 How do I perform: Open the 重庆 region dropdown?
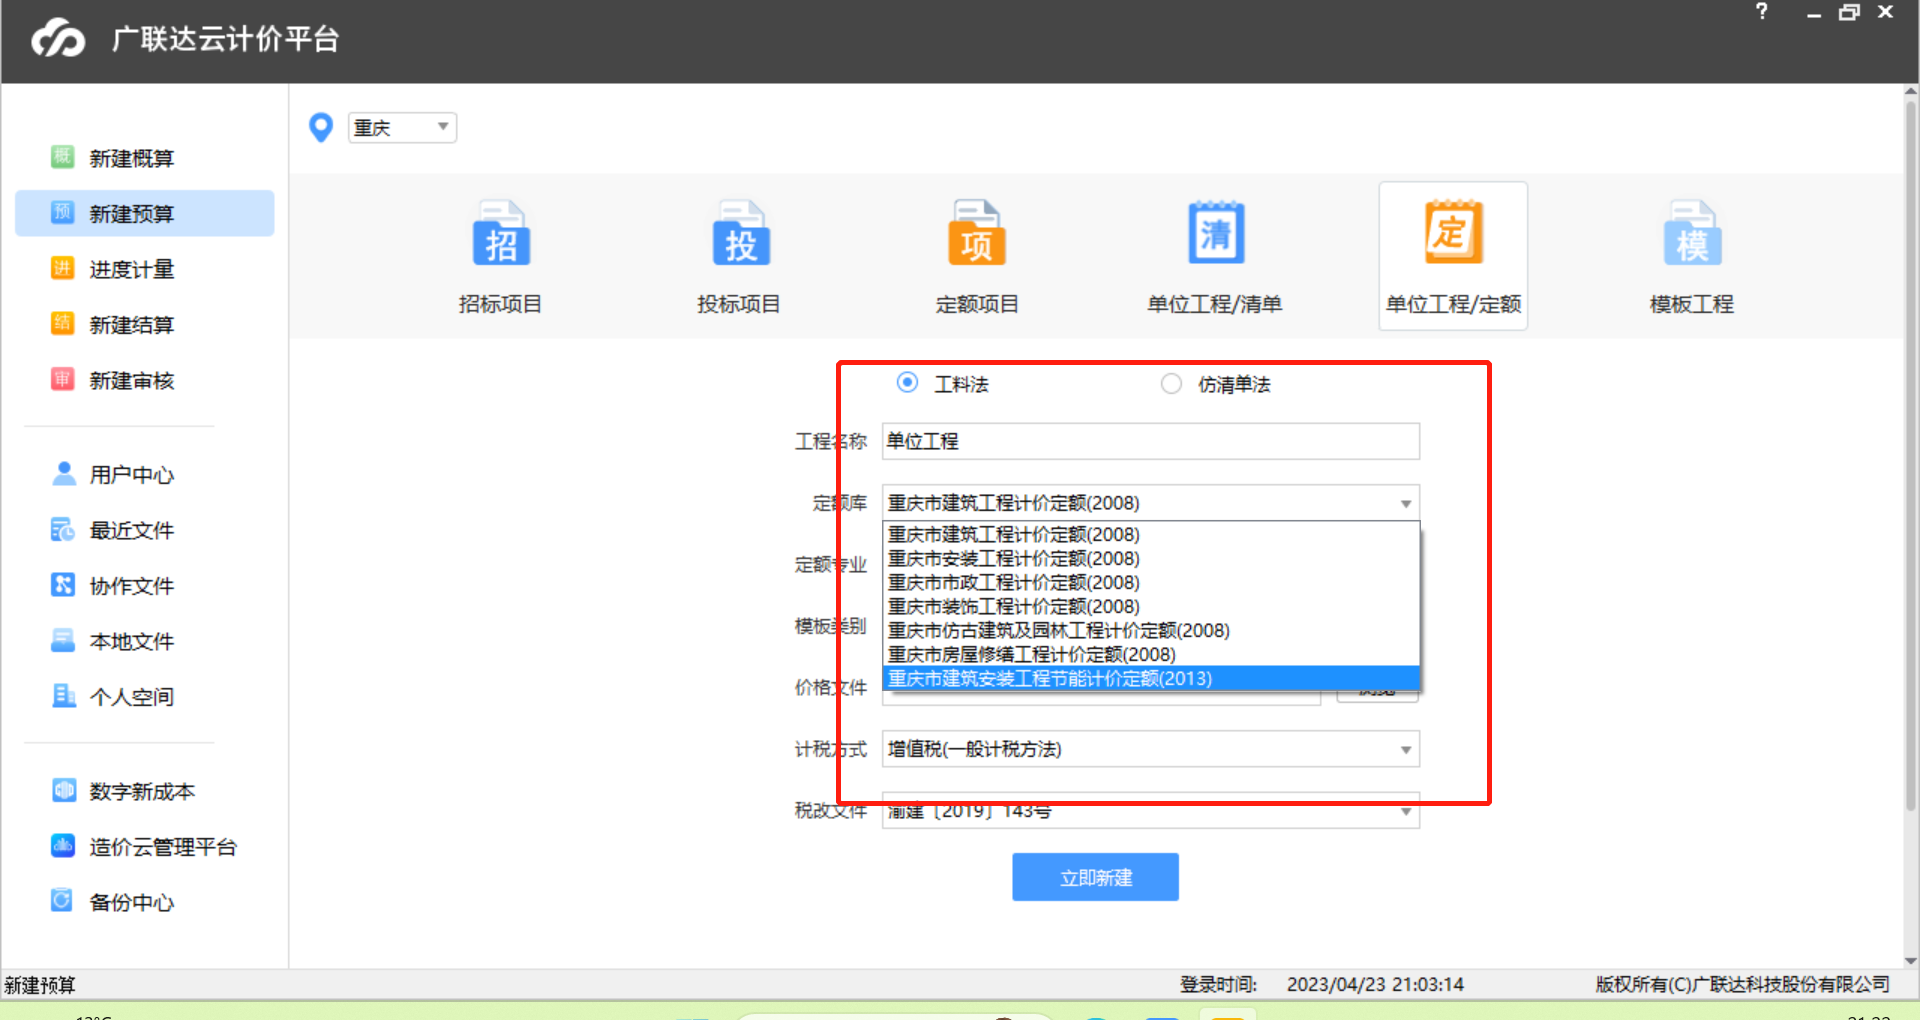(x=402, y=127)
